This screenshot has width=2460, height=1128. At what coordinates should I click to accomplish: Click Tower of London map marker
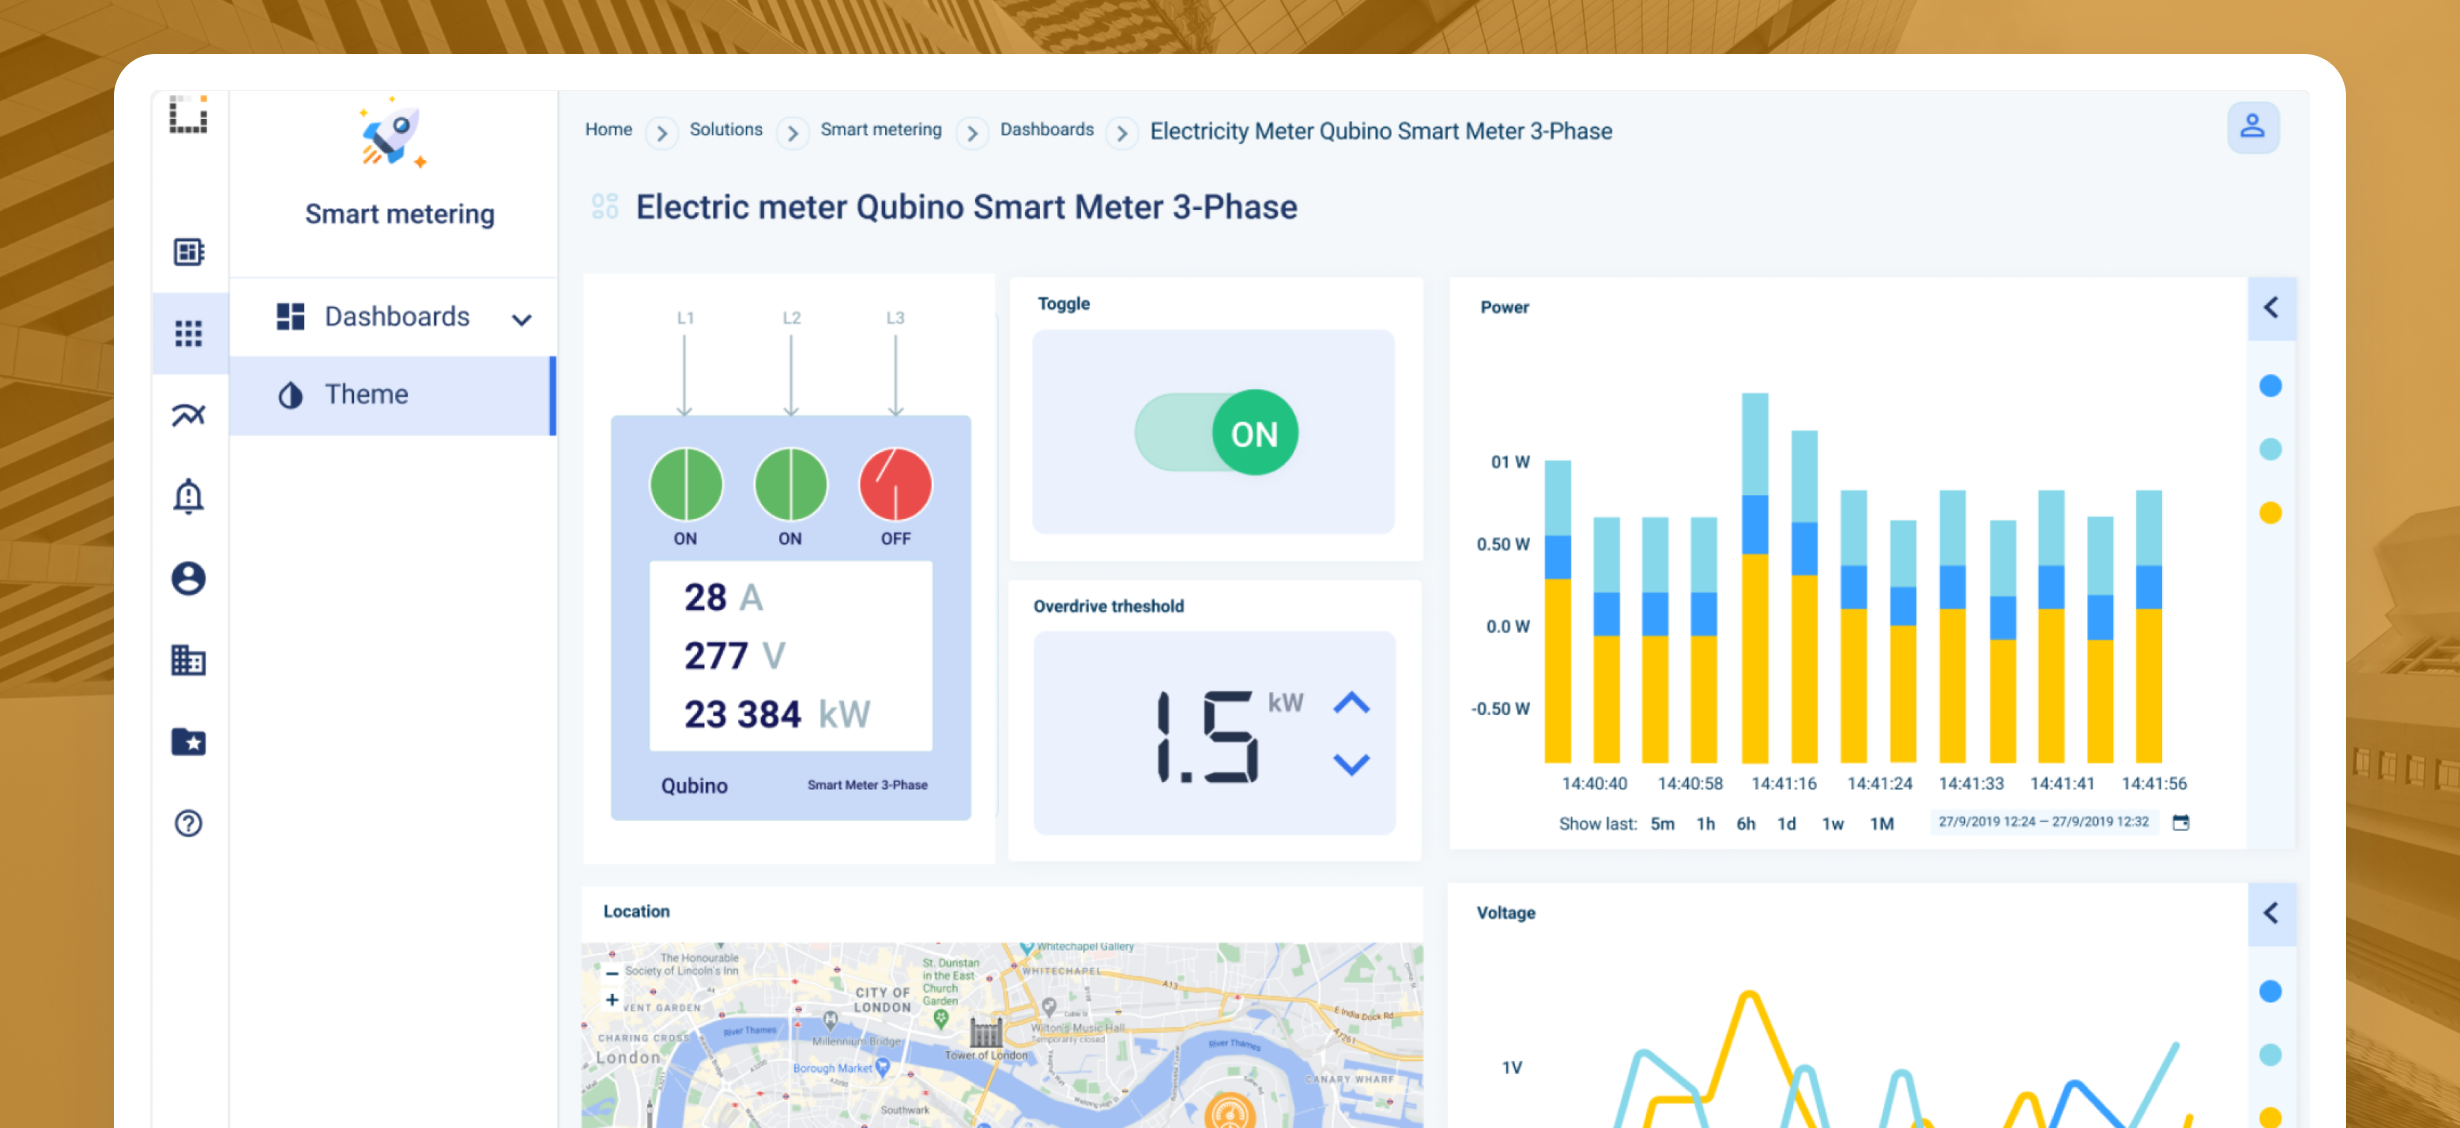coord(986,1032)
